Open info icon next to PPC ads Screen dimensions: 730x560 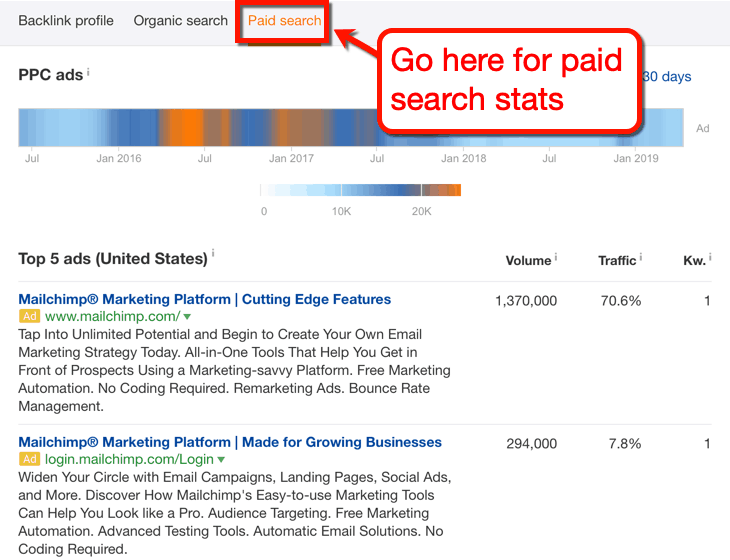click(x=88, y=72)
